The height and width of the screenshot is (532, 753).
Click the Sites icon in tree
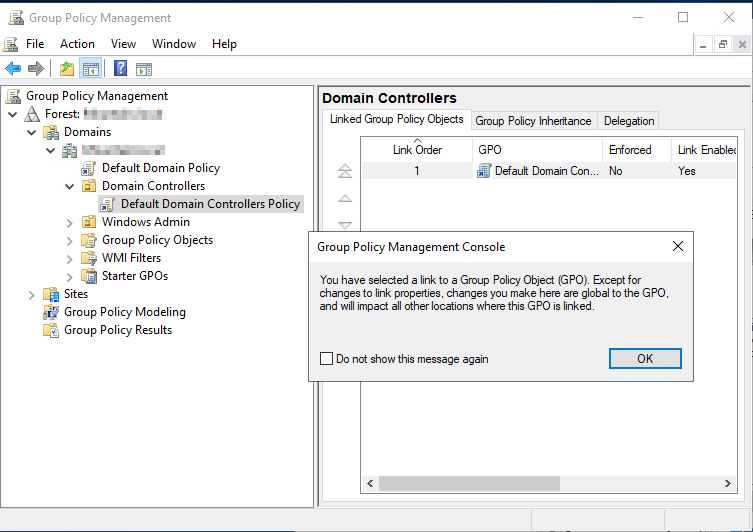[x=51, y=294]
